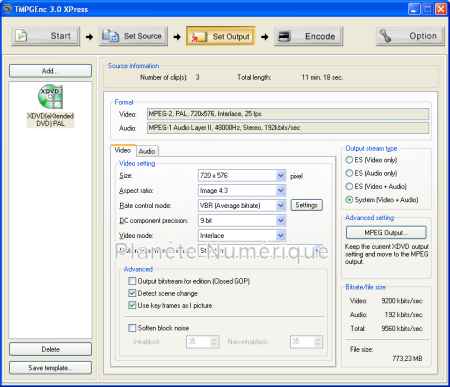Enable Output bitstream for edition (Closed GOP)

point(132,281)
